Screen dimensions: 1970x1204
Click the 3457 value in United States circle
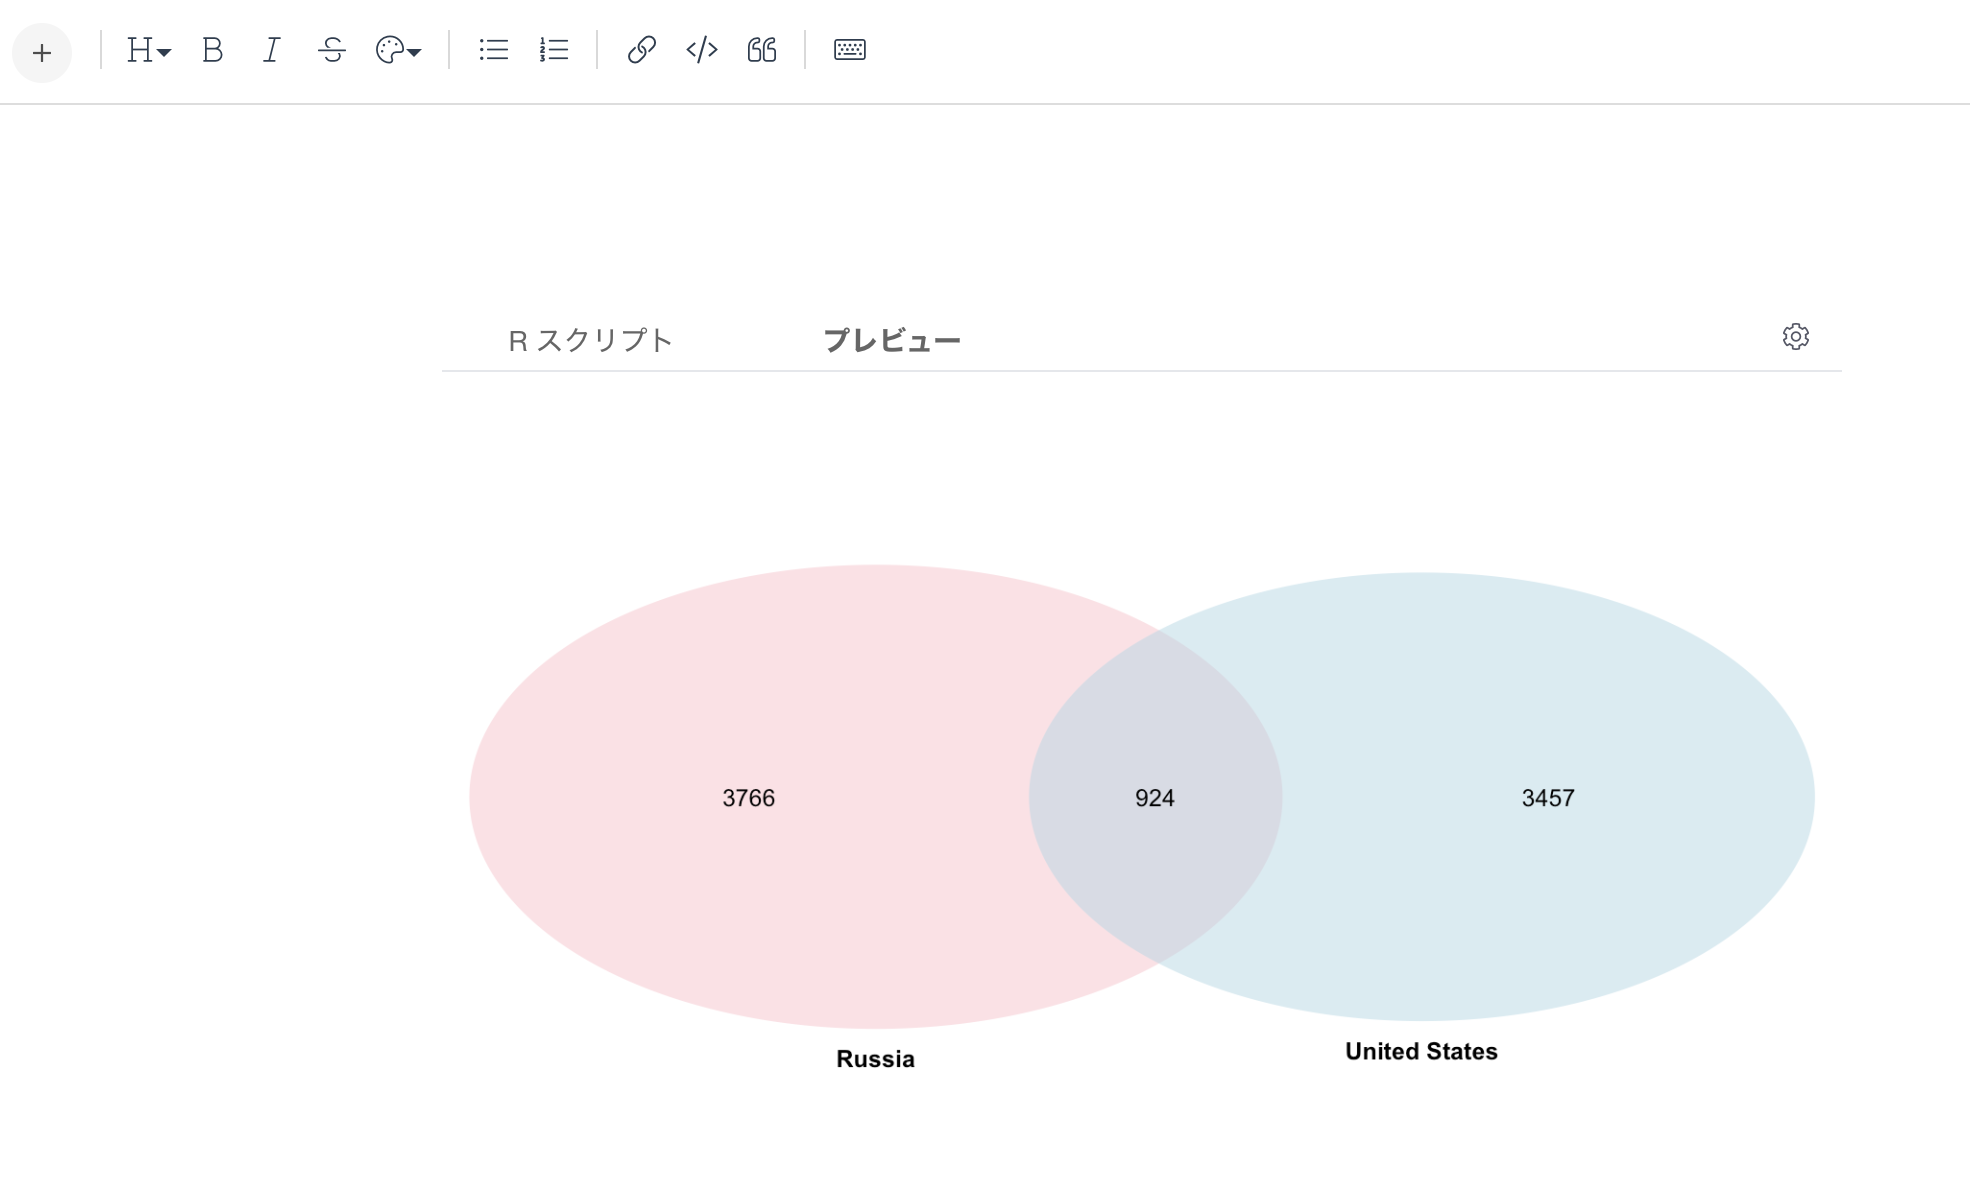[1548, 798]
